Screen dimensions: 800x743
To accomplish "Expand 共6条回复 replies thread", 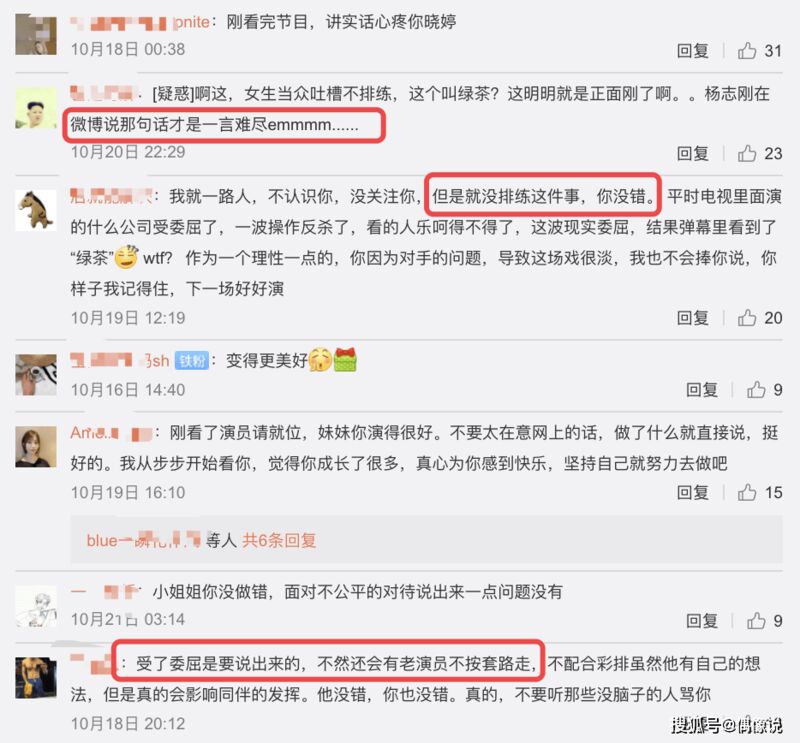I will click(x=279, y=540).
